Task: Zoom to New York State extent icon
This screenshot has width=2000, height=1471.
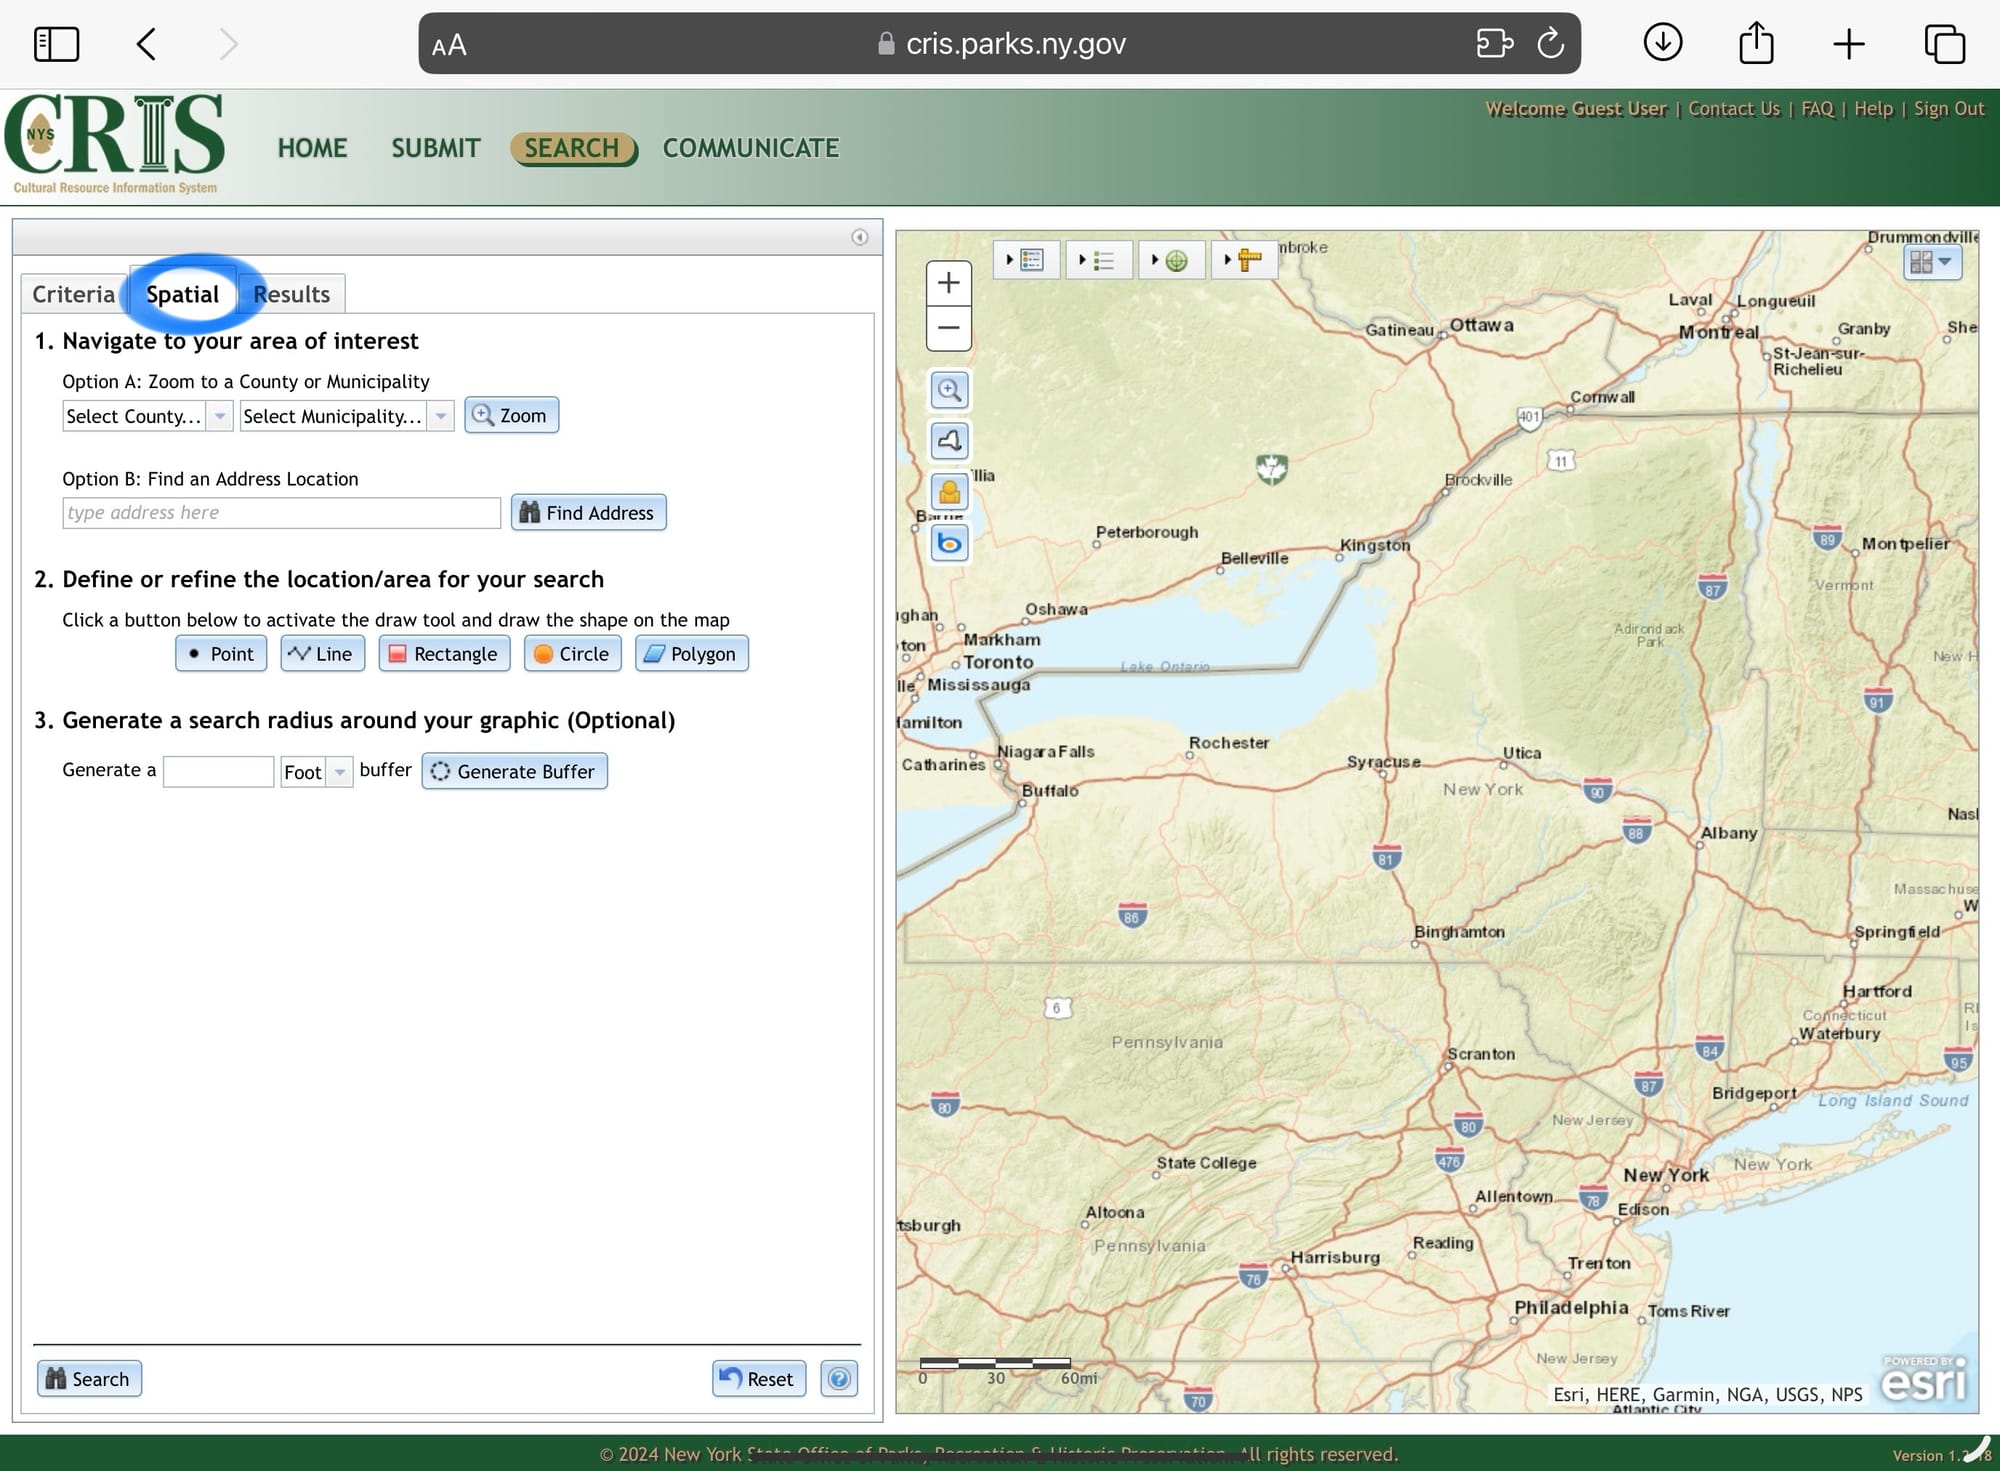Action: tap(949, 440)
